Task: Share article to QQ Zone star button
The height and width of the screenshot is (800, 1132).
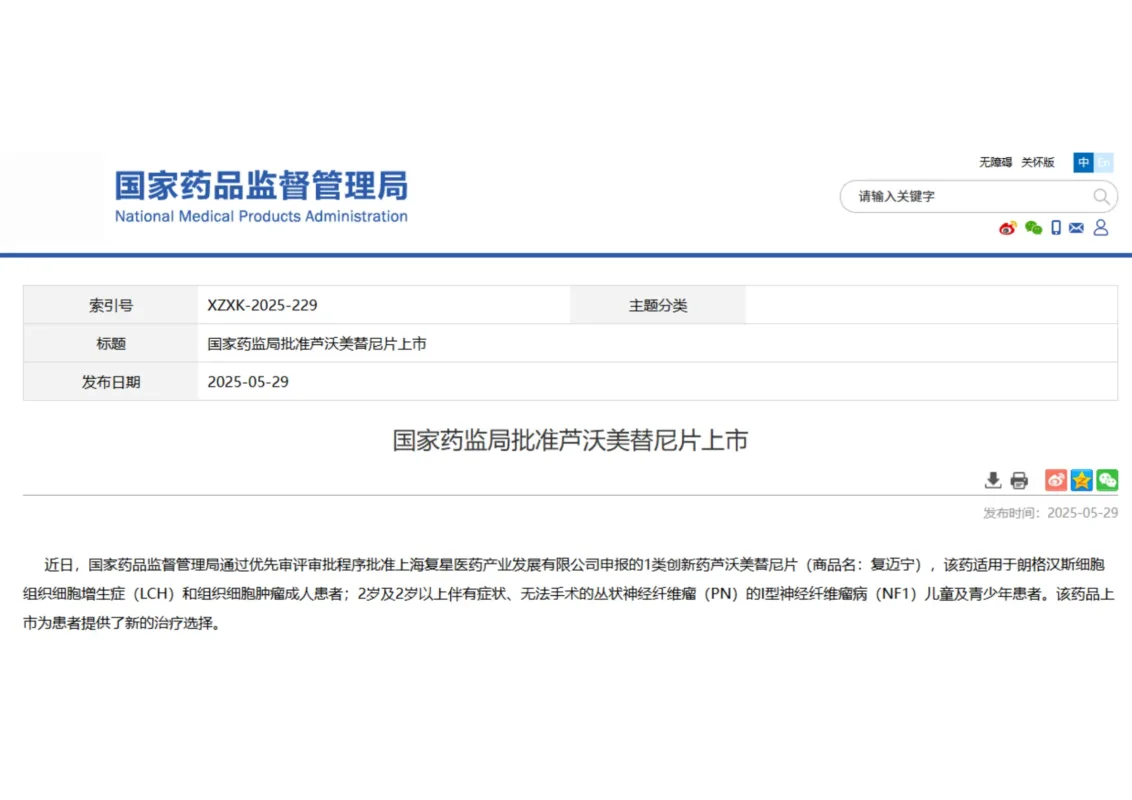Action: pos(1082,481)
